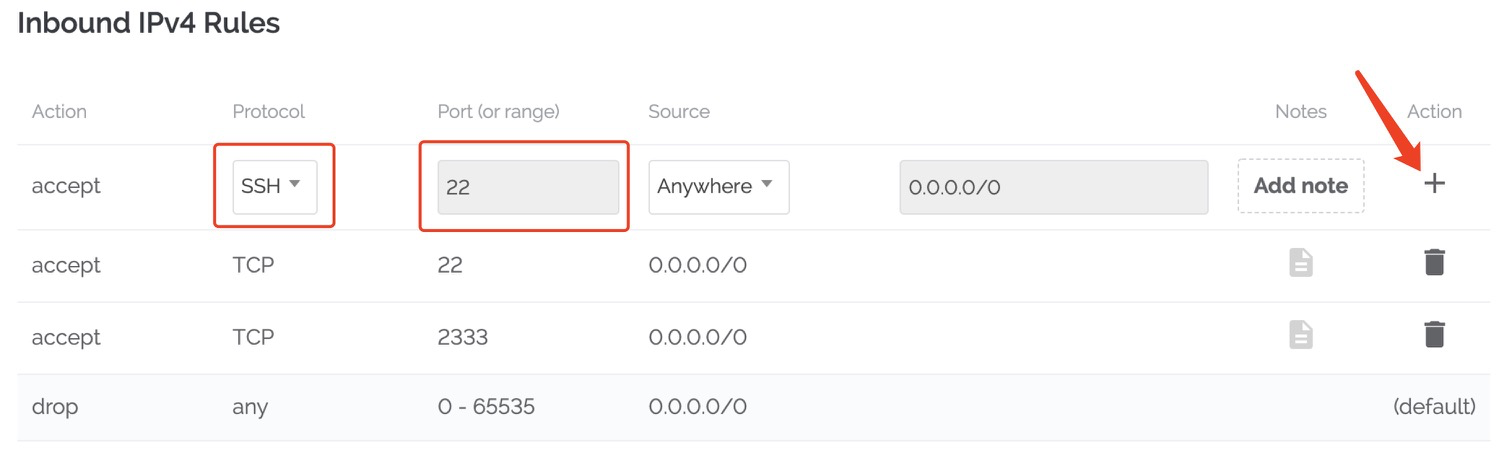1512x452 pixels.
Task: Select the 0.0.0.0/0 source input field
Action: pos(1054,187)
